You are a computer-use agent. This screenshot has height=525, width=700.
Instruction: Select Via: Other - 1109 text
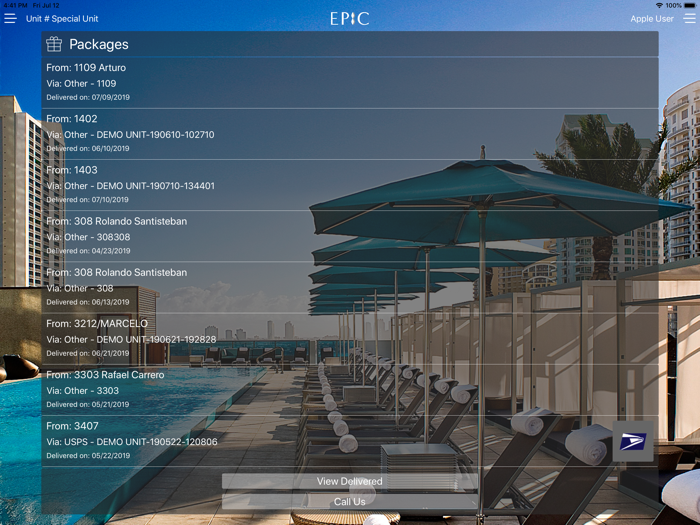click(x=81, y=83)
